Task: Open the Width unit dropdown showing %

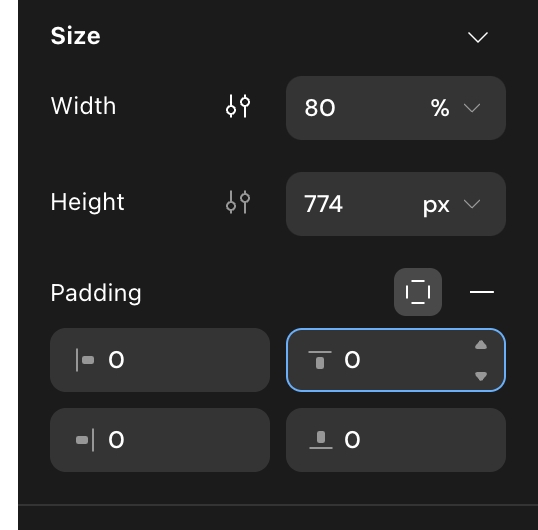Action: 456,108
